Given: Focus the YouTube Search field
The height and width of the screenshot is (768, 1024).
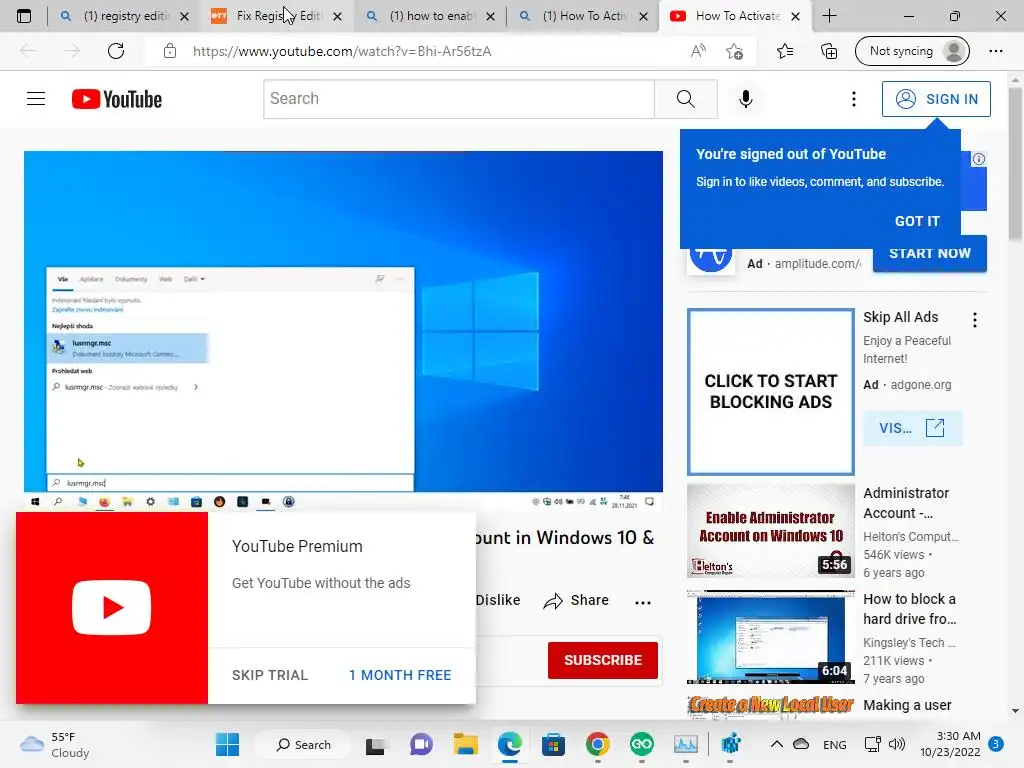Looking at the screenshot, I should pyautogui.click(x=459, y=99).
